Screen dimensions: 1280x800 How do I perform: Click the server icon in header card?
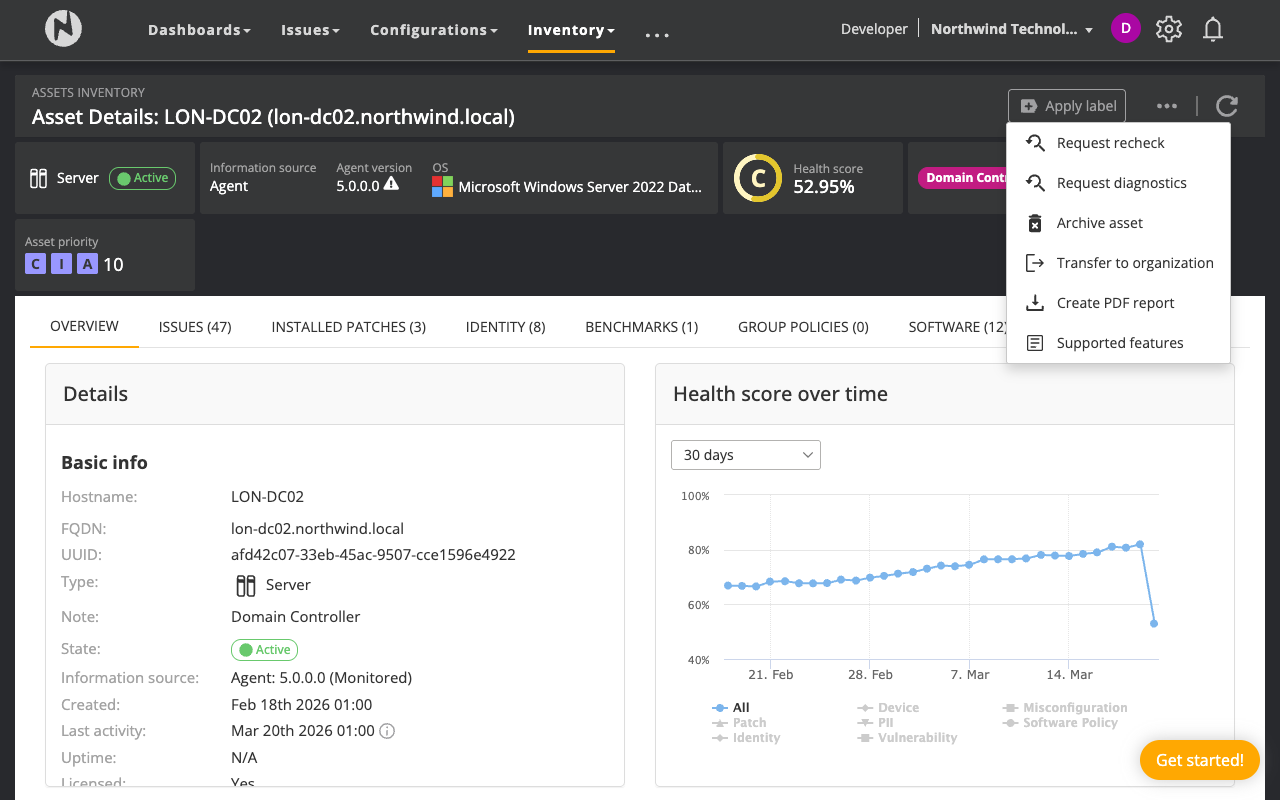[38, 178]
